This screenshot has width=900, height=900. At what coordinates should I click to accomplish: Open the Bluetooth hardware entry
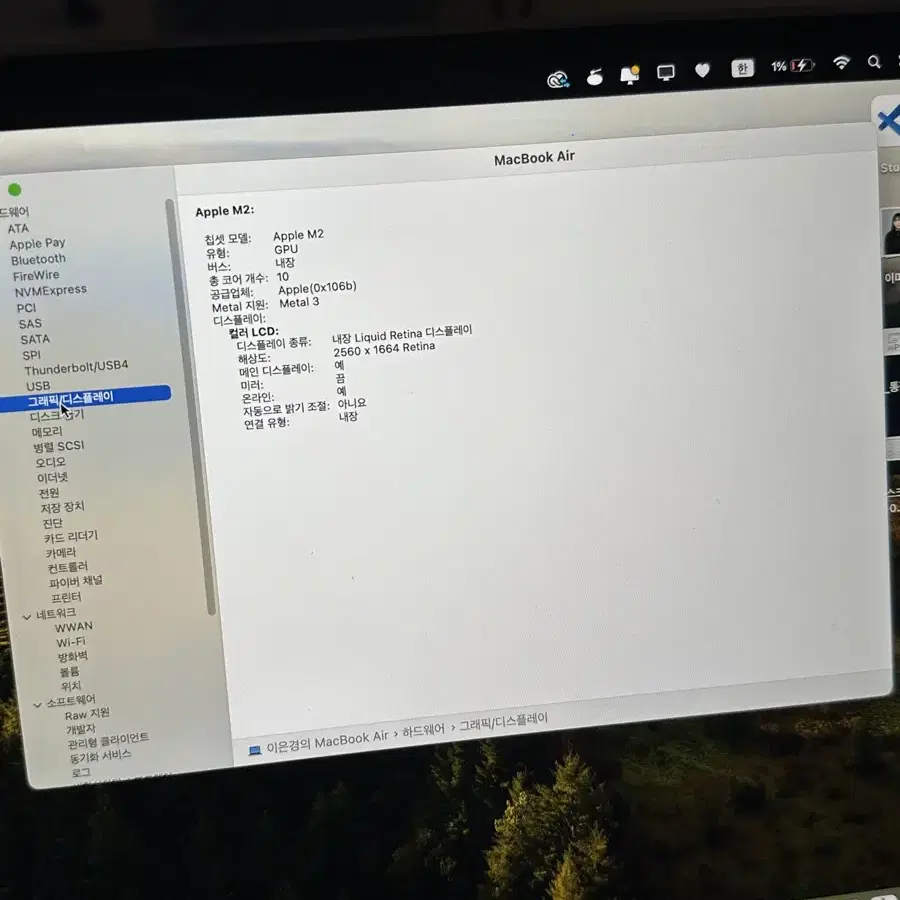pyautogui.click(x=38, y=259)
